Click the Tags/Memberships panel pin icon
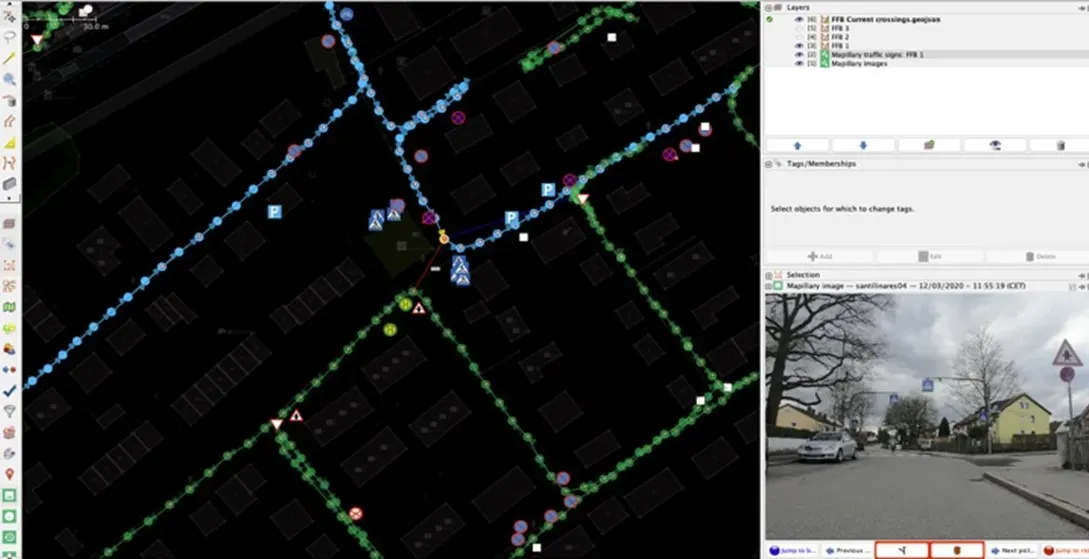This screenshot has width=1089, height=559. (x=1083, y=165)
